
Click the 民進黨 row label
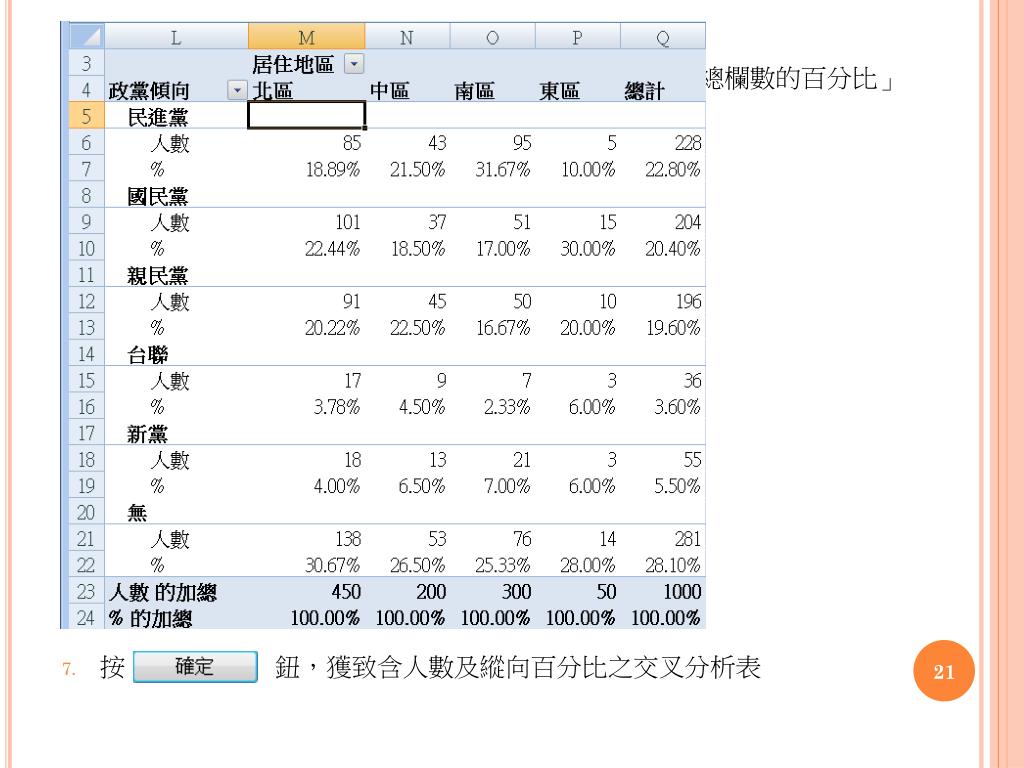coord(157,117)
